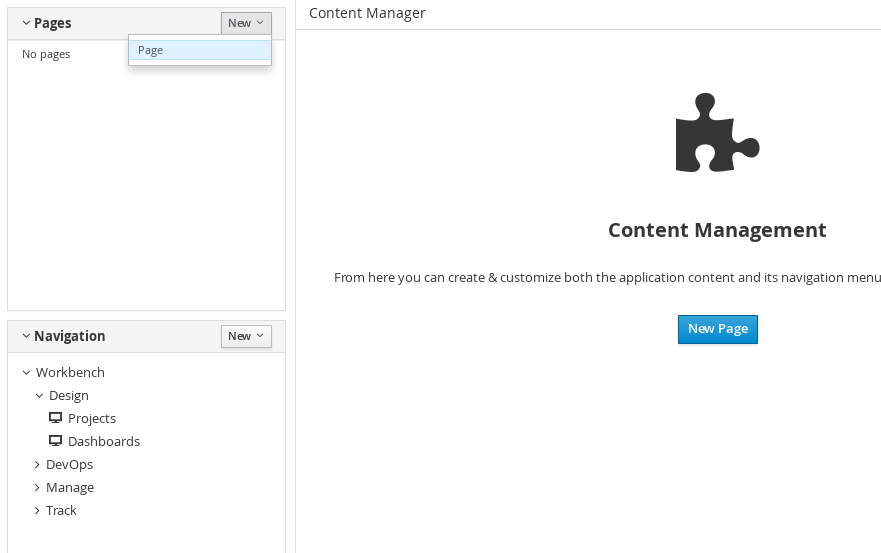Click the DevOps label in the tree

69,465
